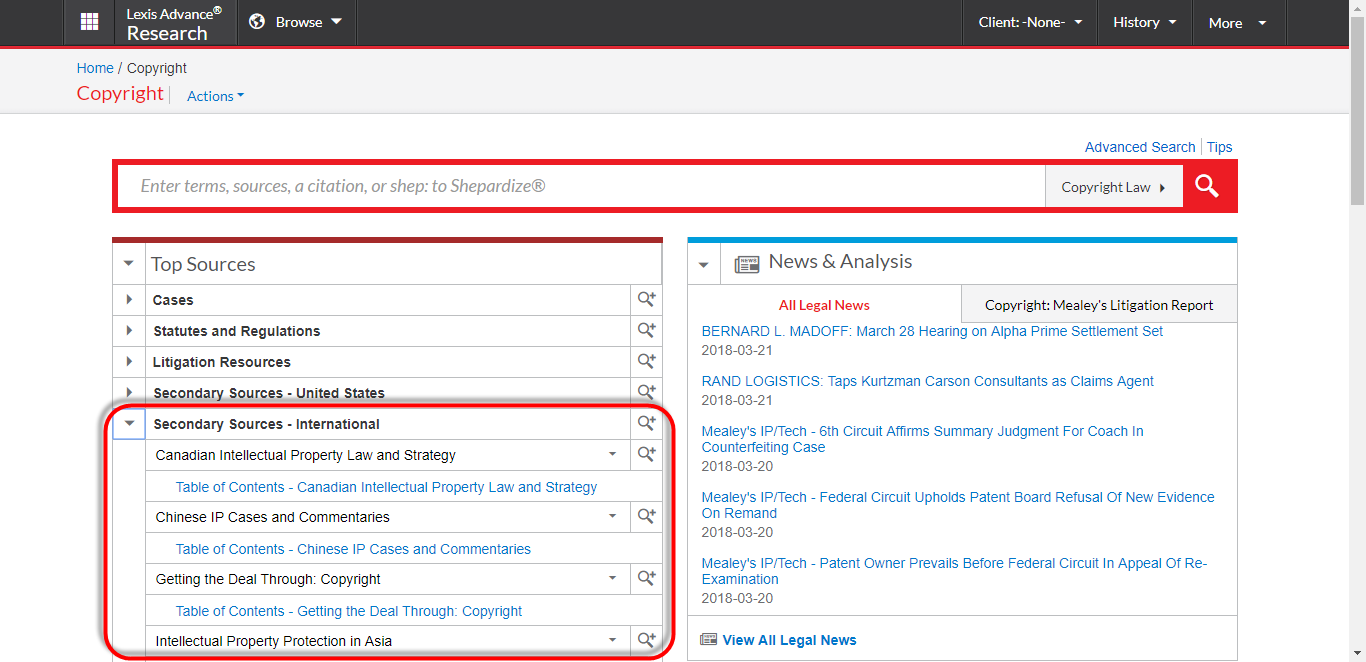Collapse the News & Analysis panel
This screenshot has height=662, width=1366.
[704, 264]
